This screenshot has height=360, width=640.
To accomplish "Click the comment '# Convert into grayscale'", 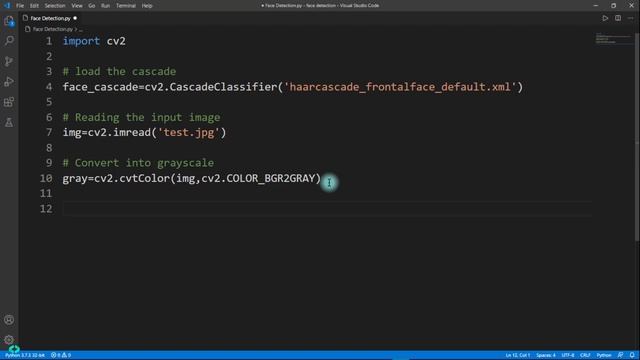I will pos(138,163).
